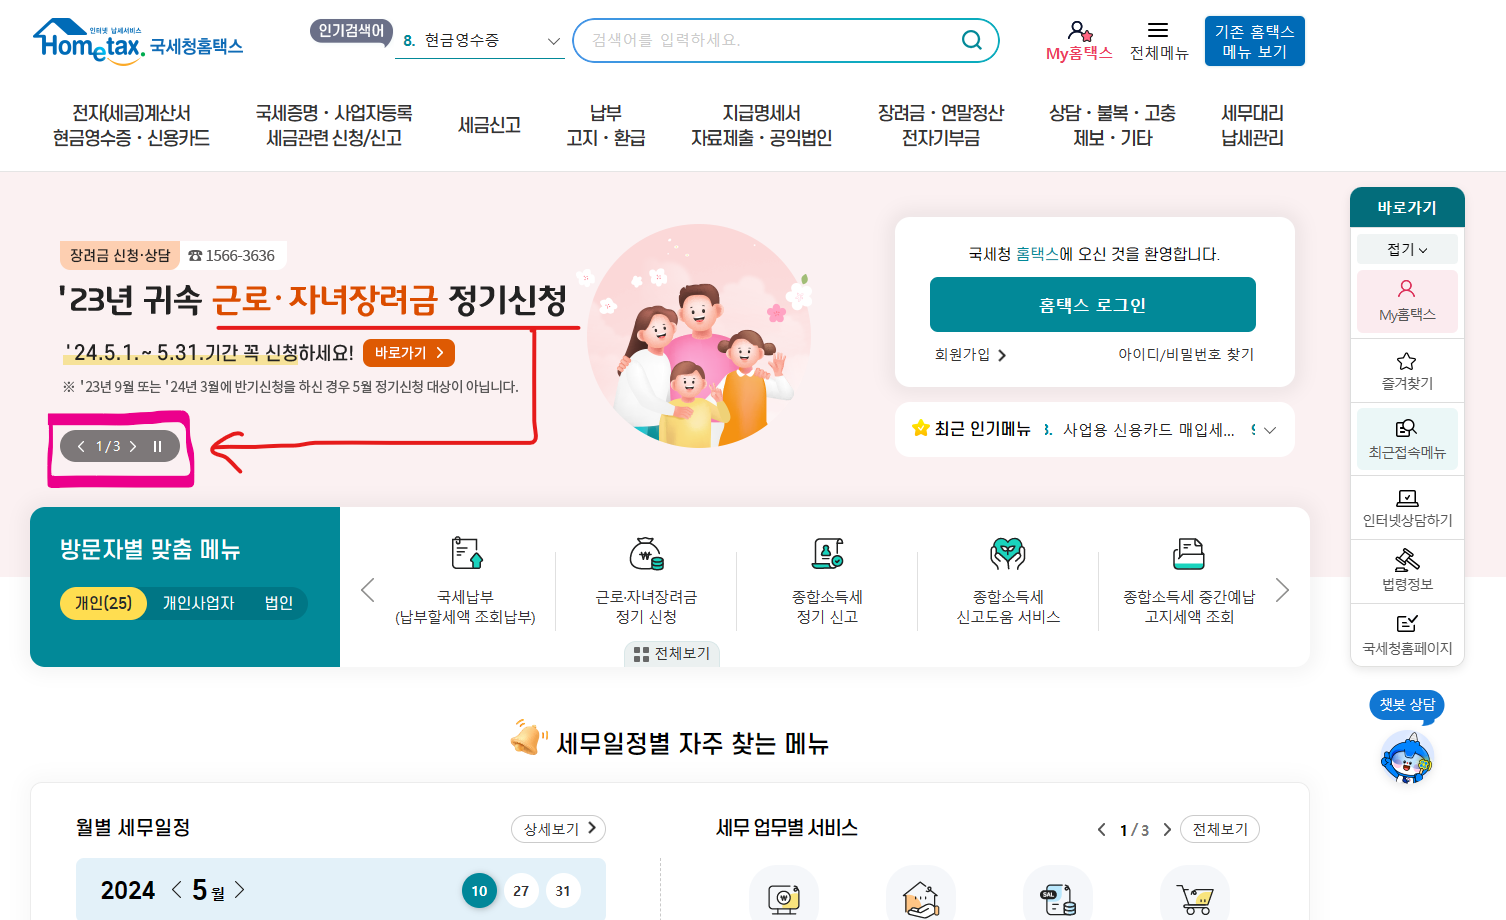Collapse the sidebar with 접기
Viewport: 1506px width, 920px height.
(x=1407, y=247)
